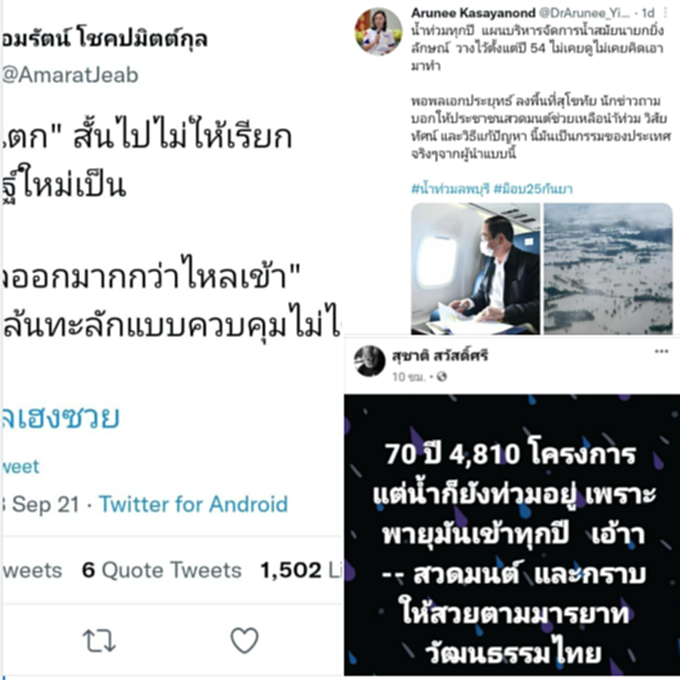This screenshot has height=680, width=680.
Task: Open the @AmaratJeab handle
Action: click(x=69, y=75)
